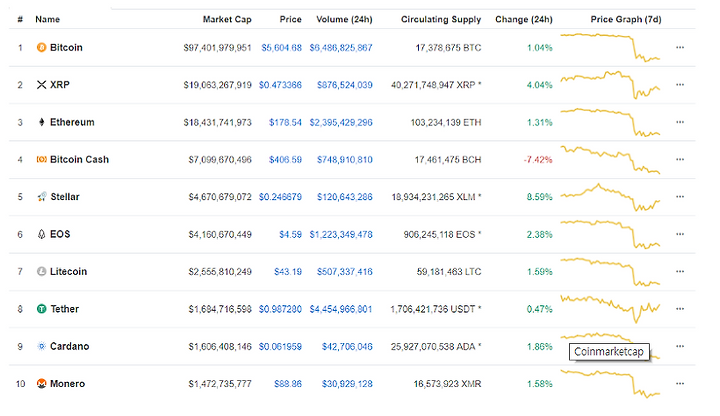The height and width of the screenshot is (416, 720).
Task: Sort by the Volume (24h) column header
Action: [344, 19]
